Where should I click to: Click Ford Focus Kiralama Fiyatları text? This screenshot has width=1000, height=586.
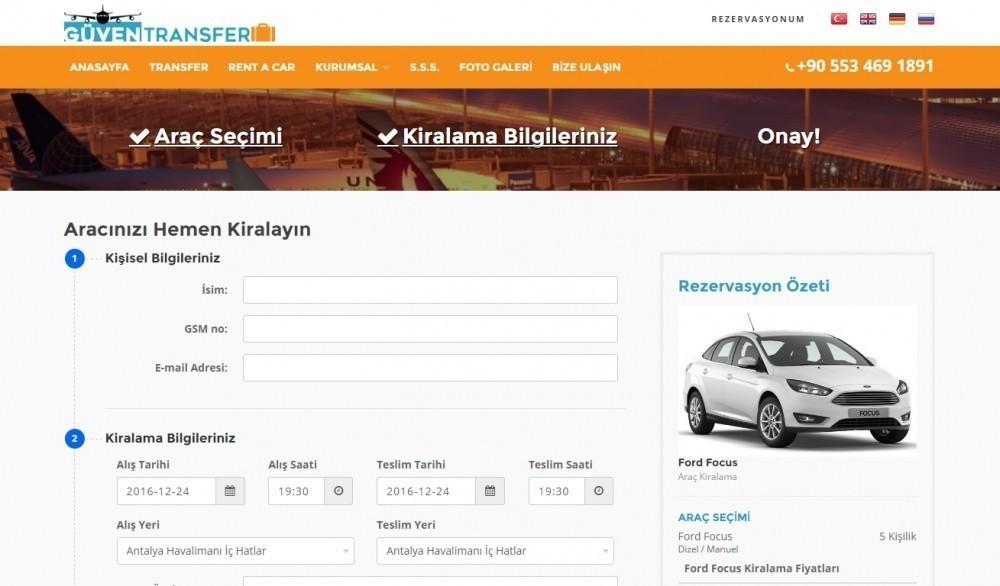(x=761, y=568)
